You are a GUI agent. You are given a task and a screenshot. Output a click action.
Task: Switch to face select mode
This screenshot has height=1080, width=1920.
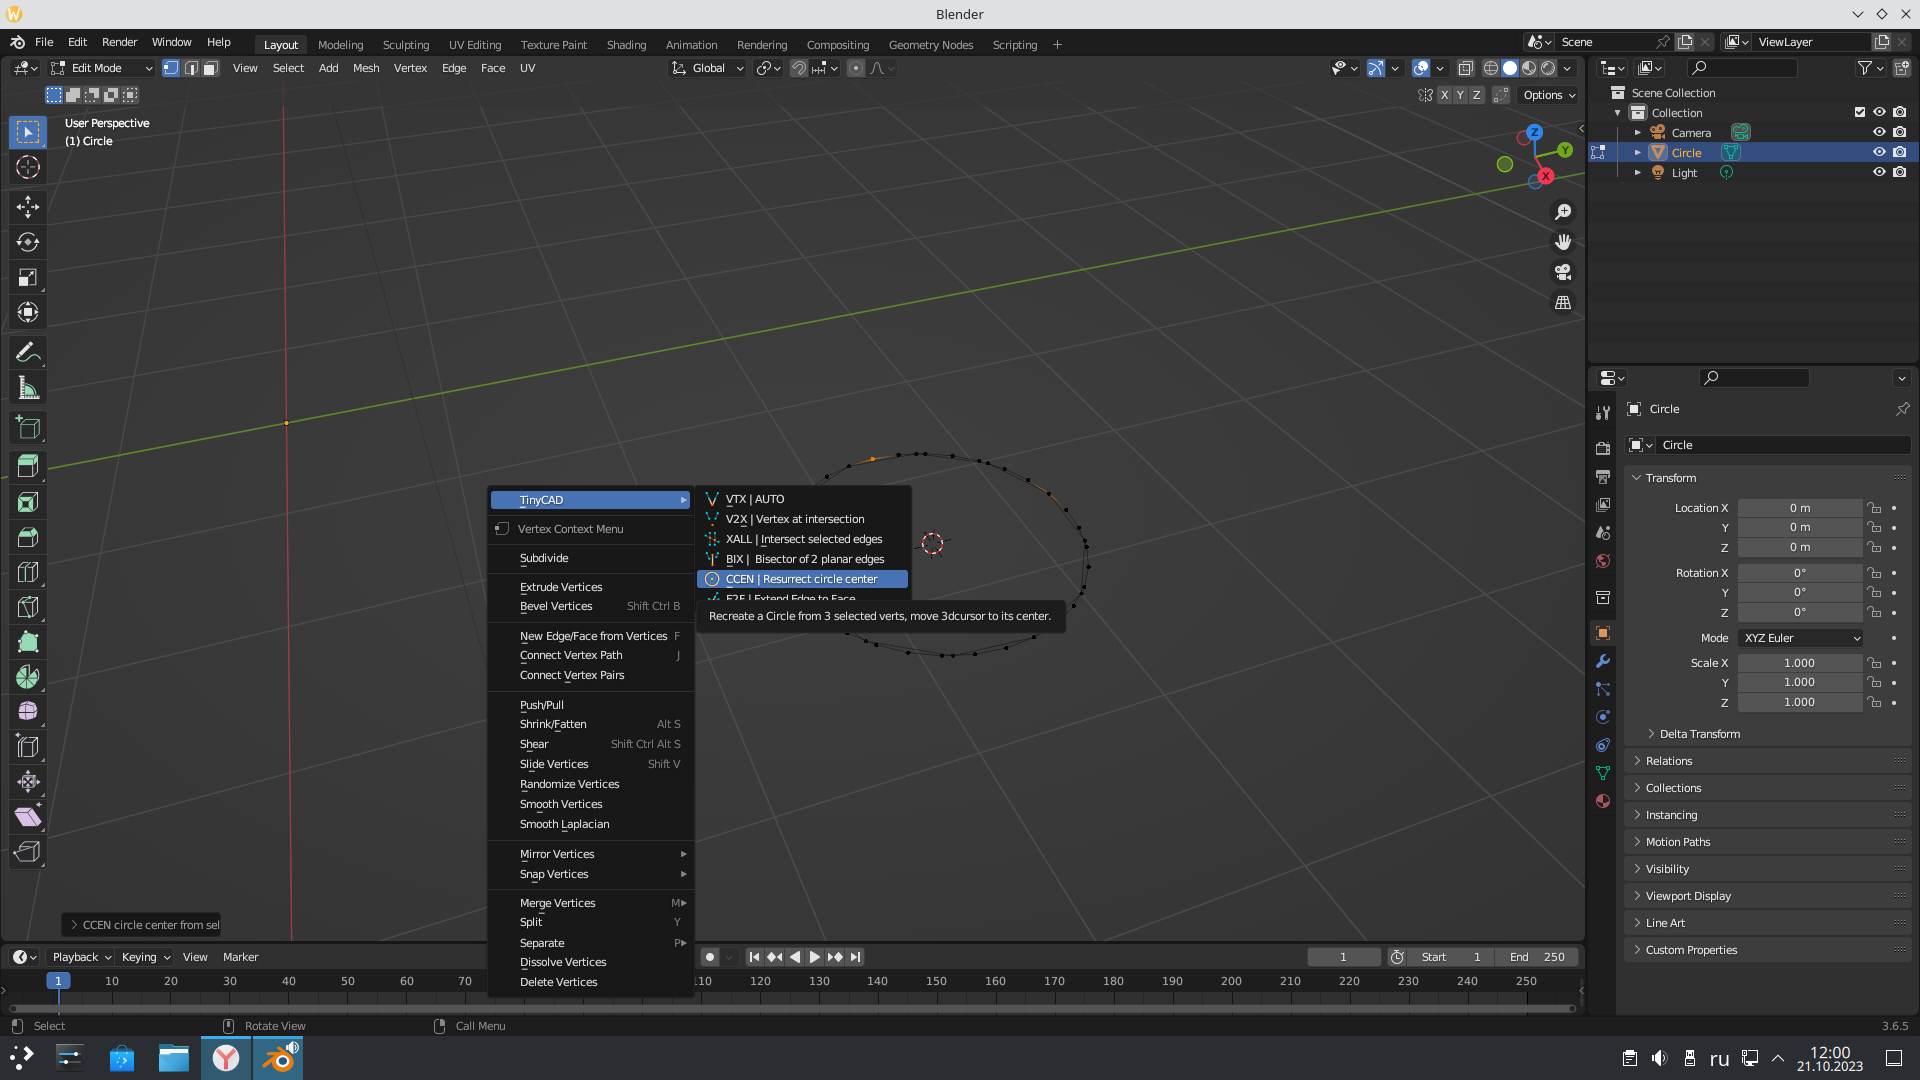point(211,68)
